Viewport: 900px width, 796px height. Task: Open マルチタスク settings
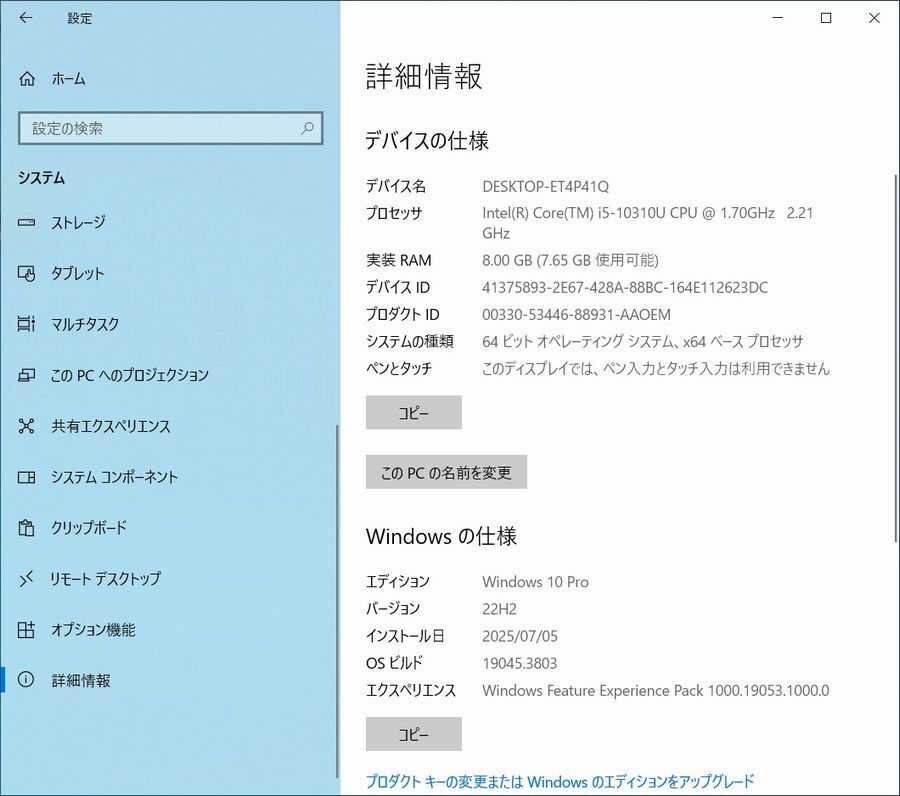pyautogui.click(x=169, y=324)
